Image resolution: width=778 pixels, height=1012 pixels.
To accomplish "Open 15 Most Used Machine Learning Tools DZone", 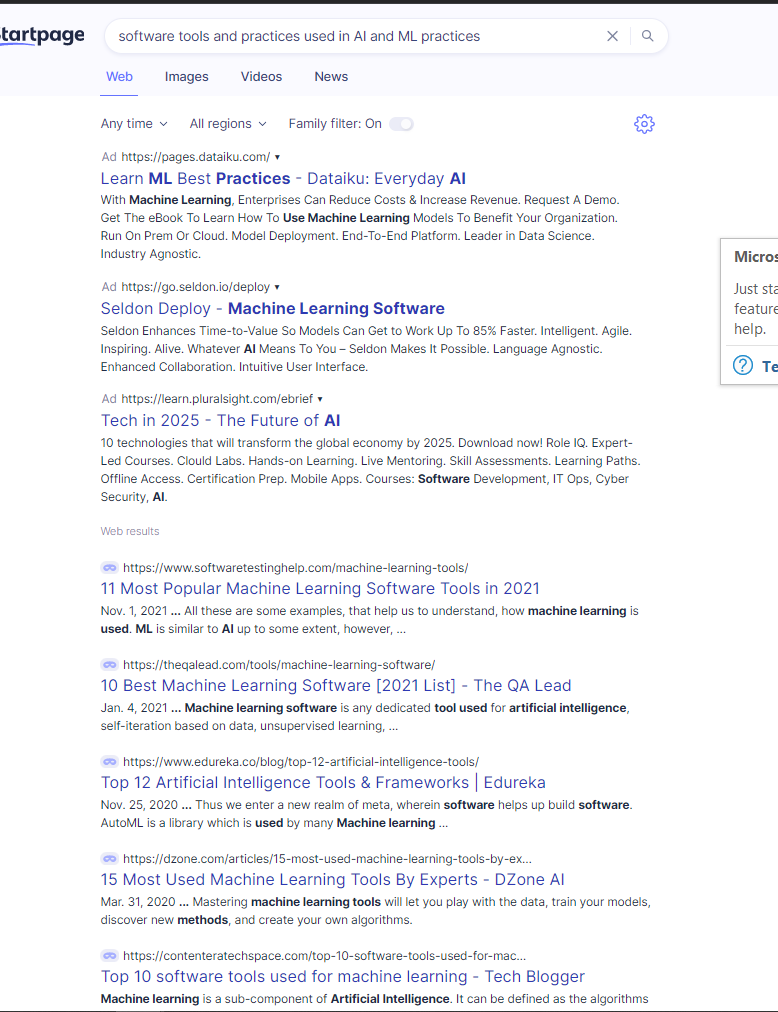I will click(333, 880).
